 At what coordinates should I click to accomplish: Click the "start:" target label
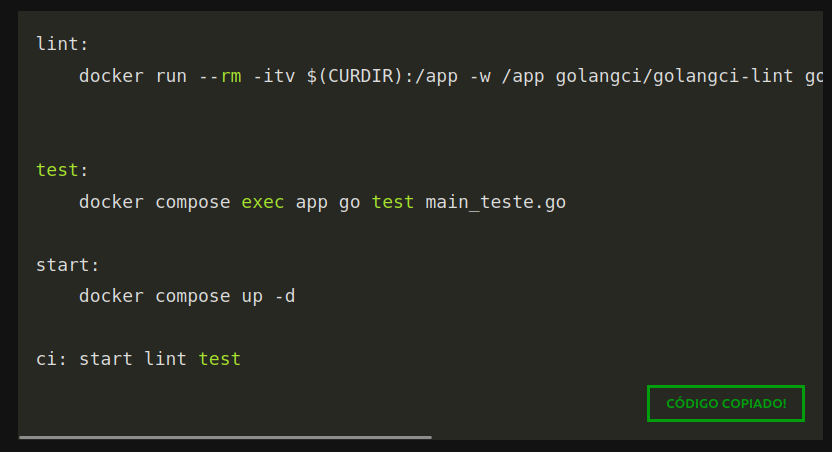(x=67, y=265)
